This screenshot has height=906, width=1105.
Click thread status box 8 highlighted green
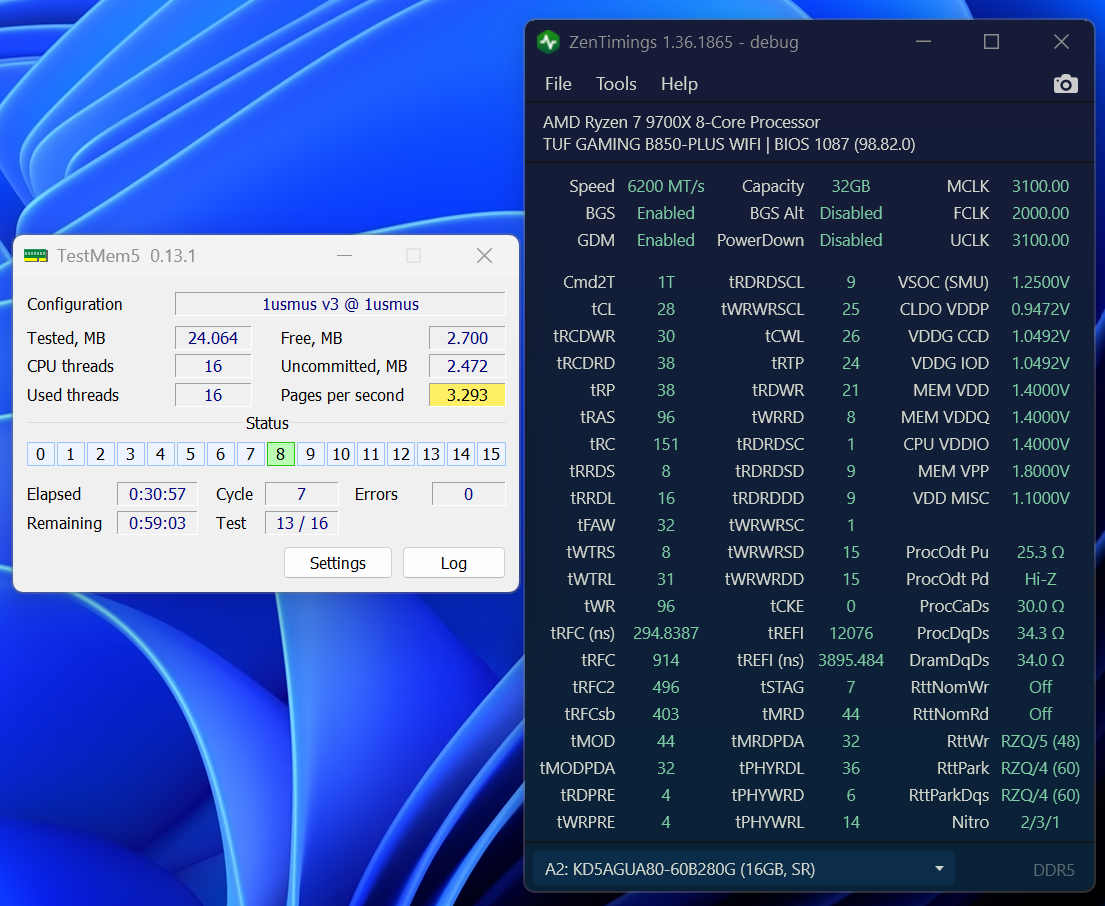280,454
